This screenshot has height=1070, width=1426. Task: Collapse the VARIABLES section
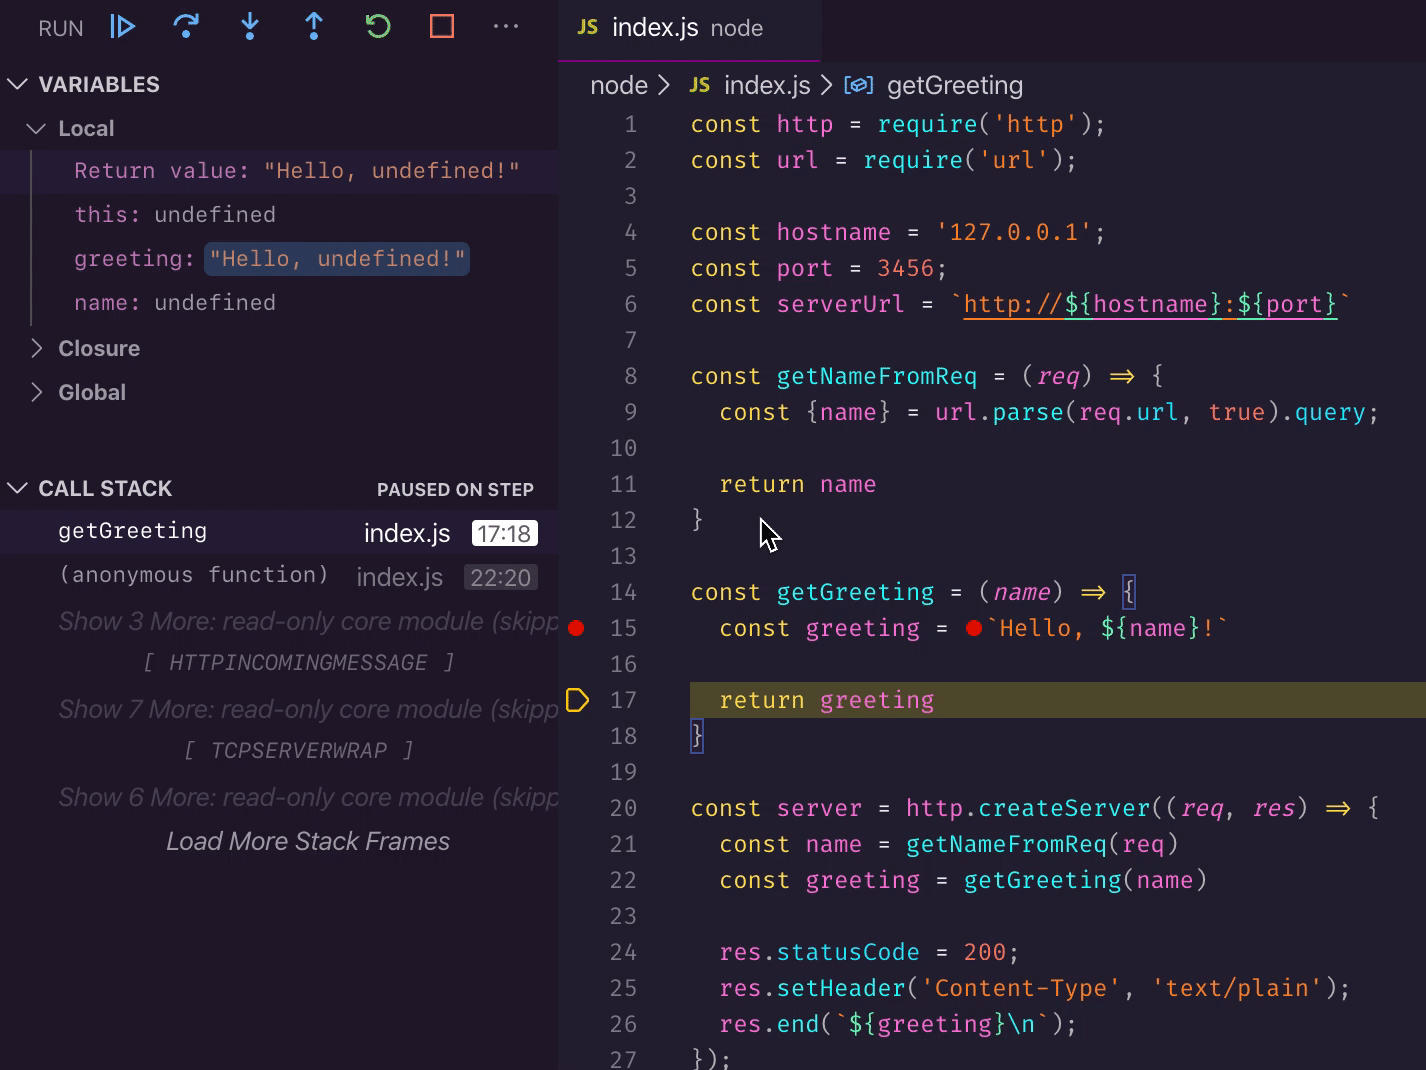17,85
